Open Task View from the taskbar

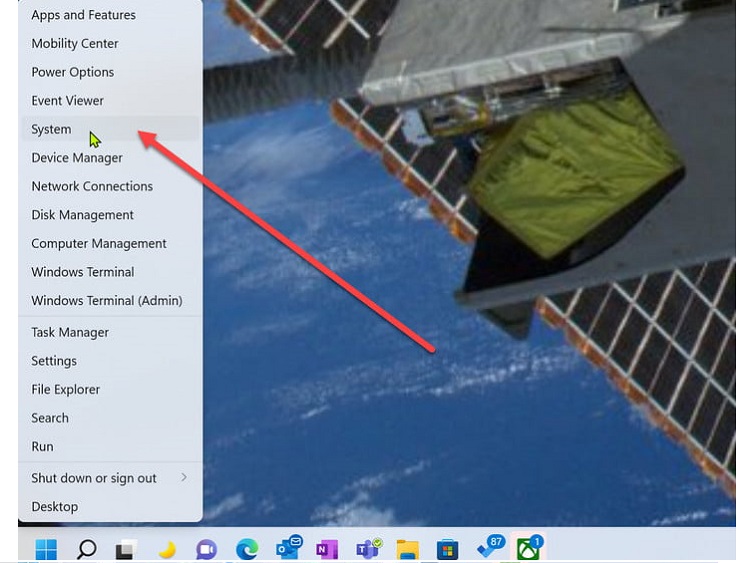tap(126, 549)
